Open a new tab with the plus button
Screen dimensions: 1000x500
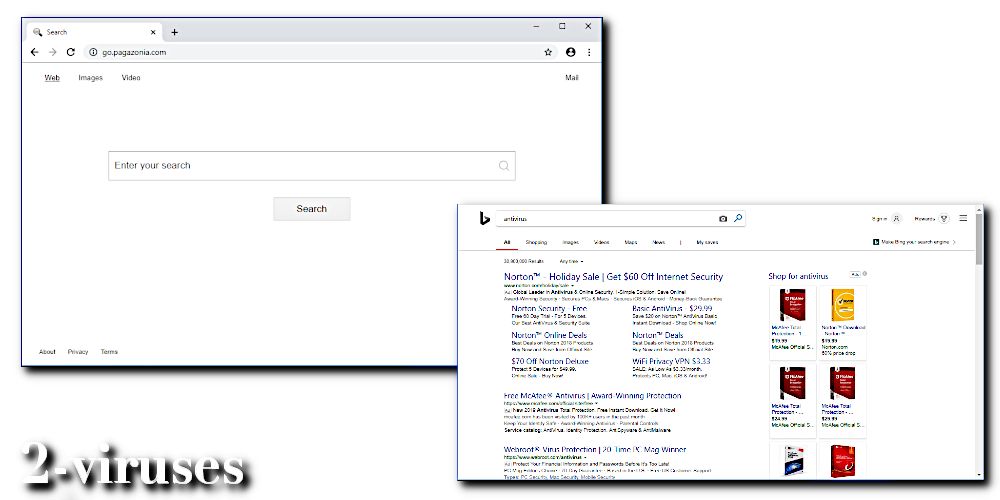click(x=175, y=33)
